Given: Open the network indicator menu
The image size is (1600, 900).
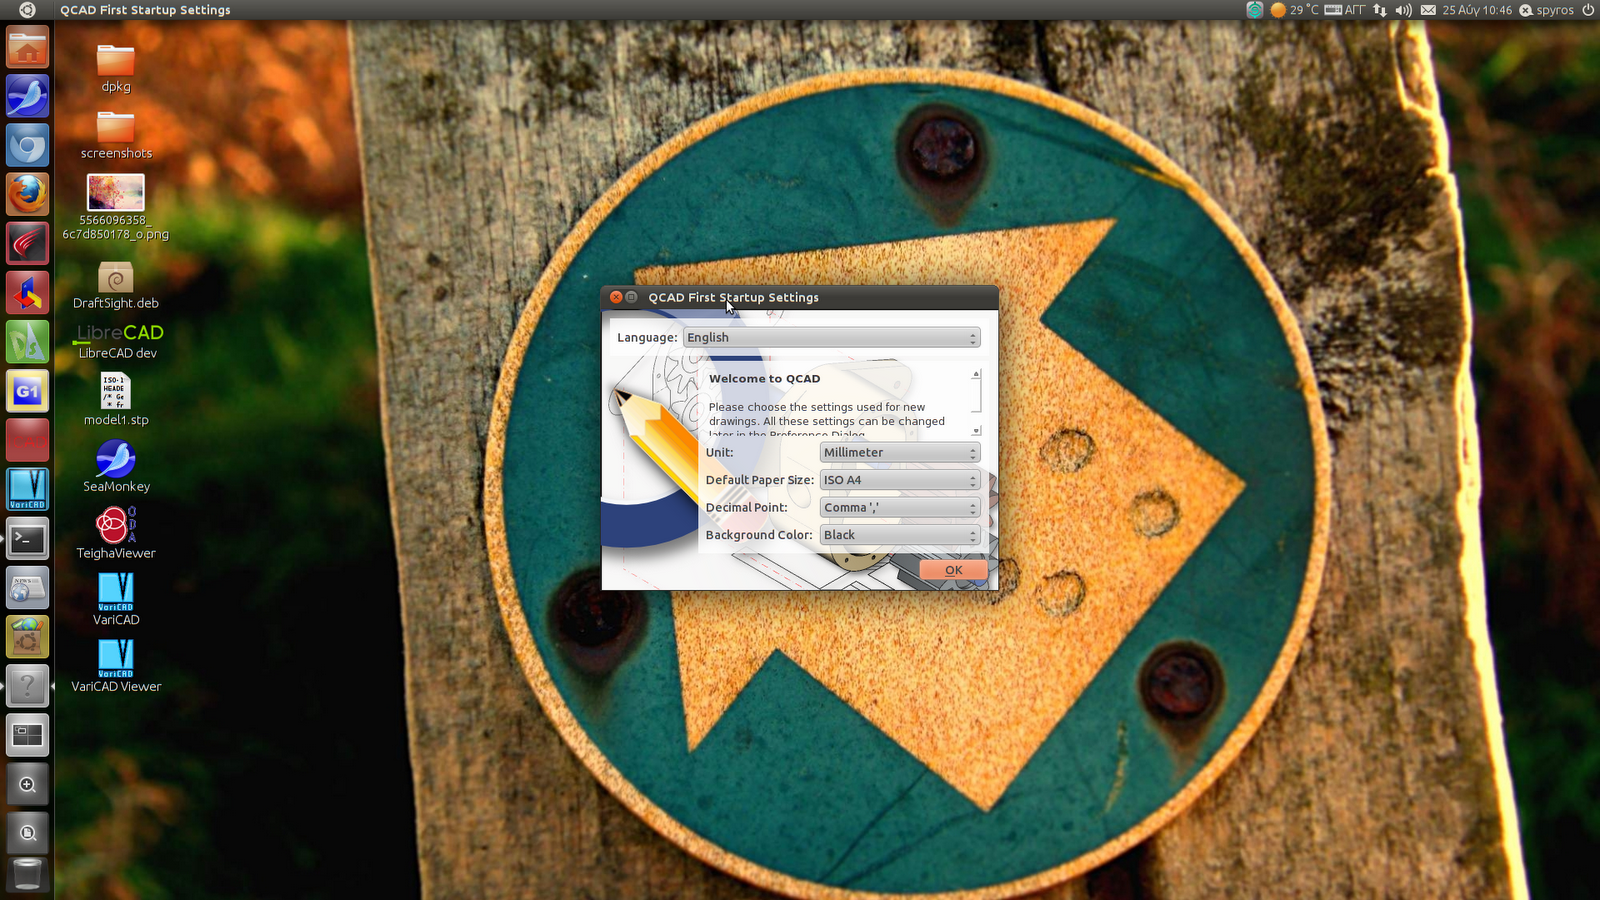Looking at the screenshot, I should [x=1380, y=10].
